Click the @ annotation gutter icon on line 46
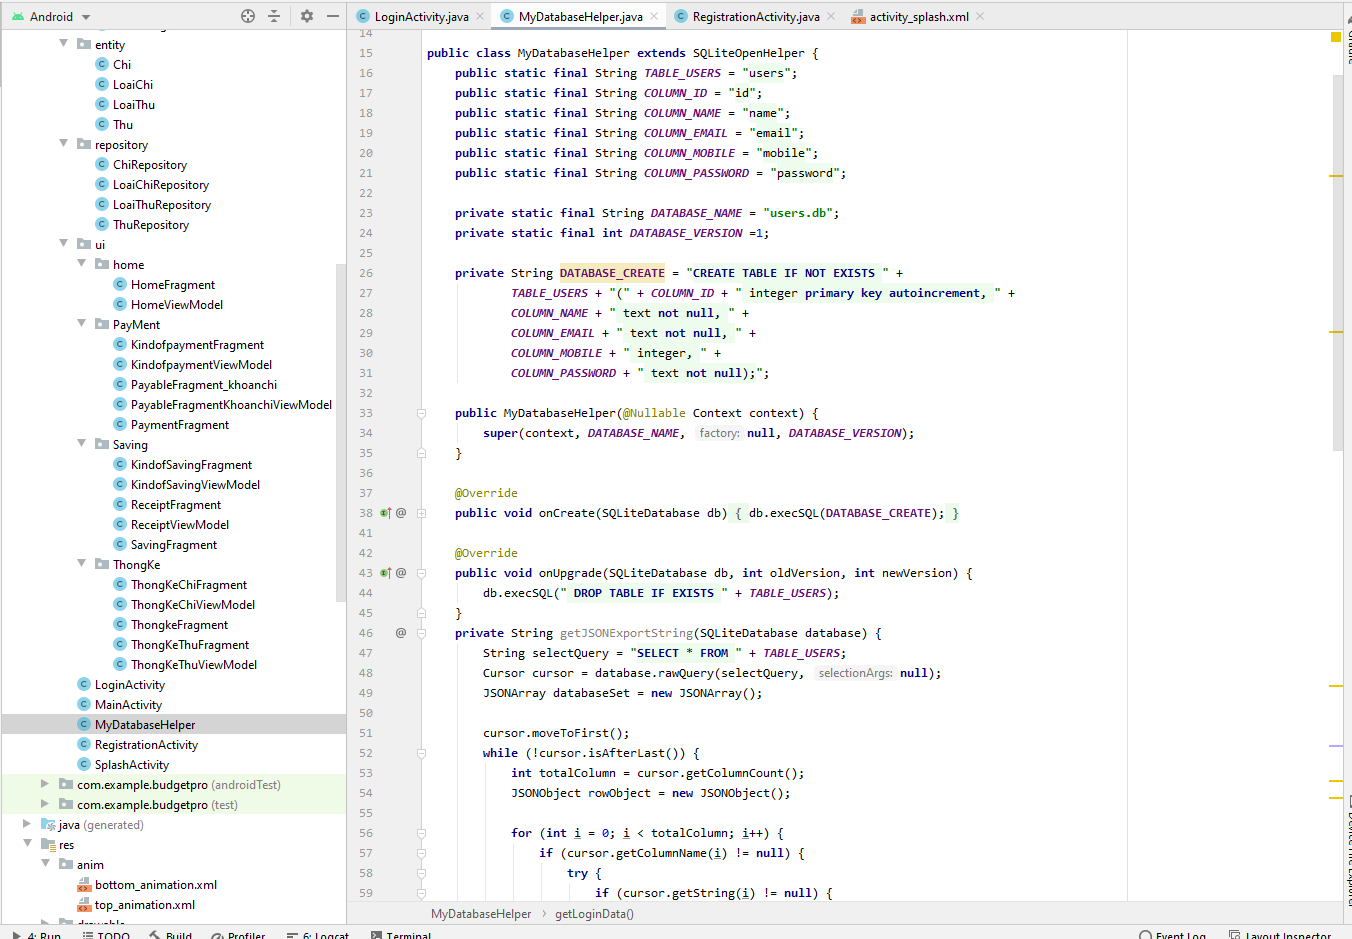 tap(401, 633)
